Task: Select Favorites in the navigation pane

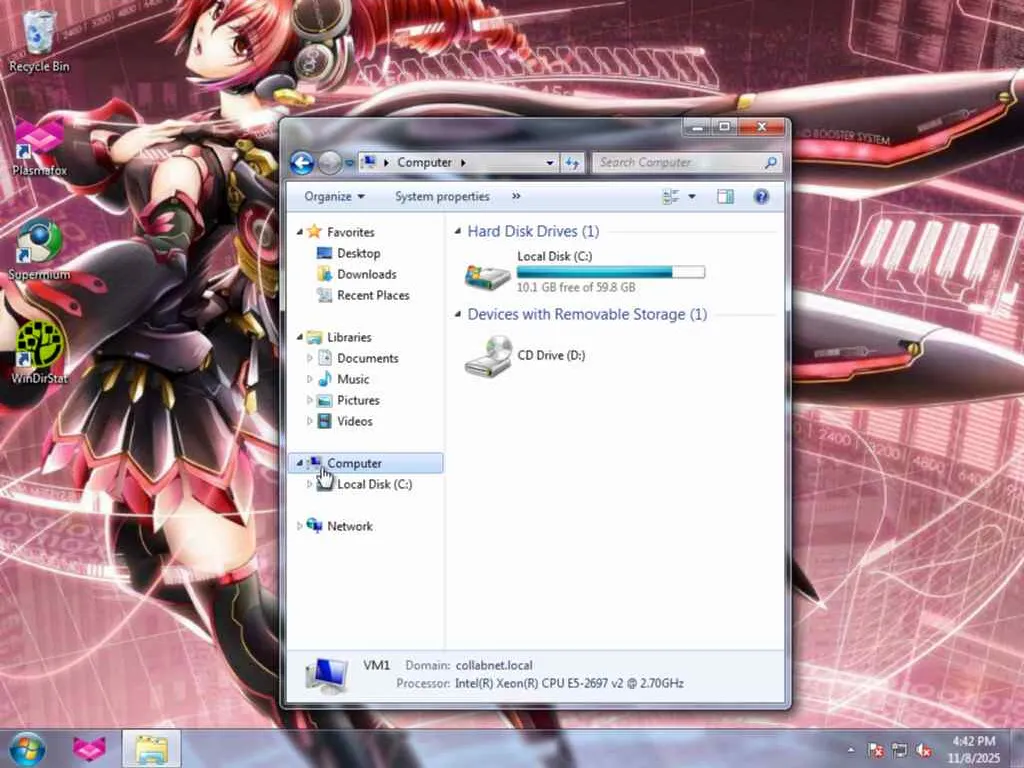Action: point(351,232)
